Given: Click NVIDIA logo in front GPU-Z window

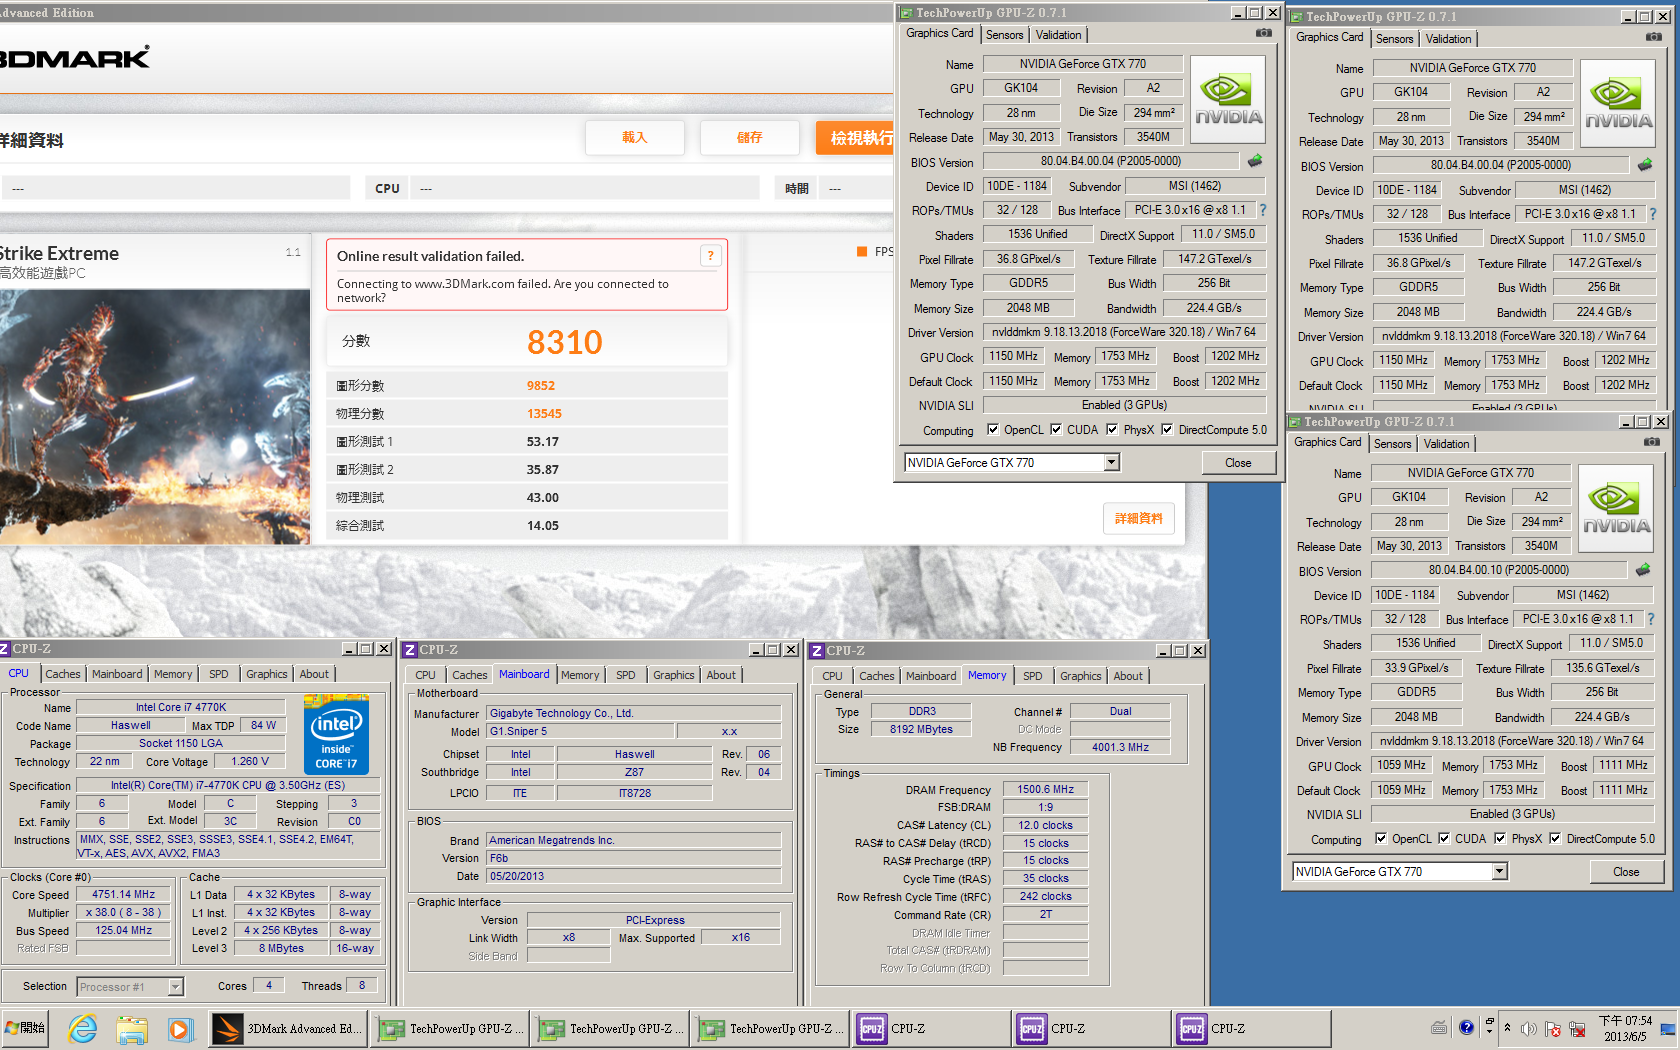Looking at the screenshot, I should pyautogui.click(x=1228, y=100).
